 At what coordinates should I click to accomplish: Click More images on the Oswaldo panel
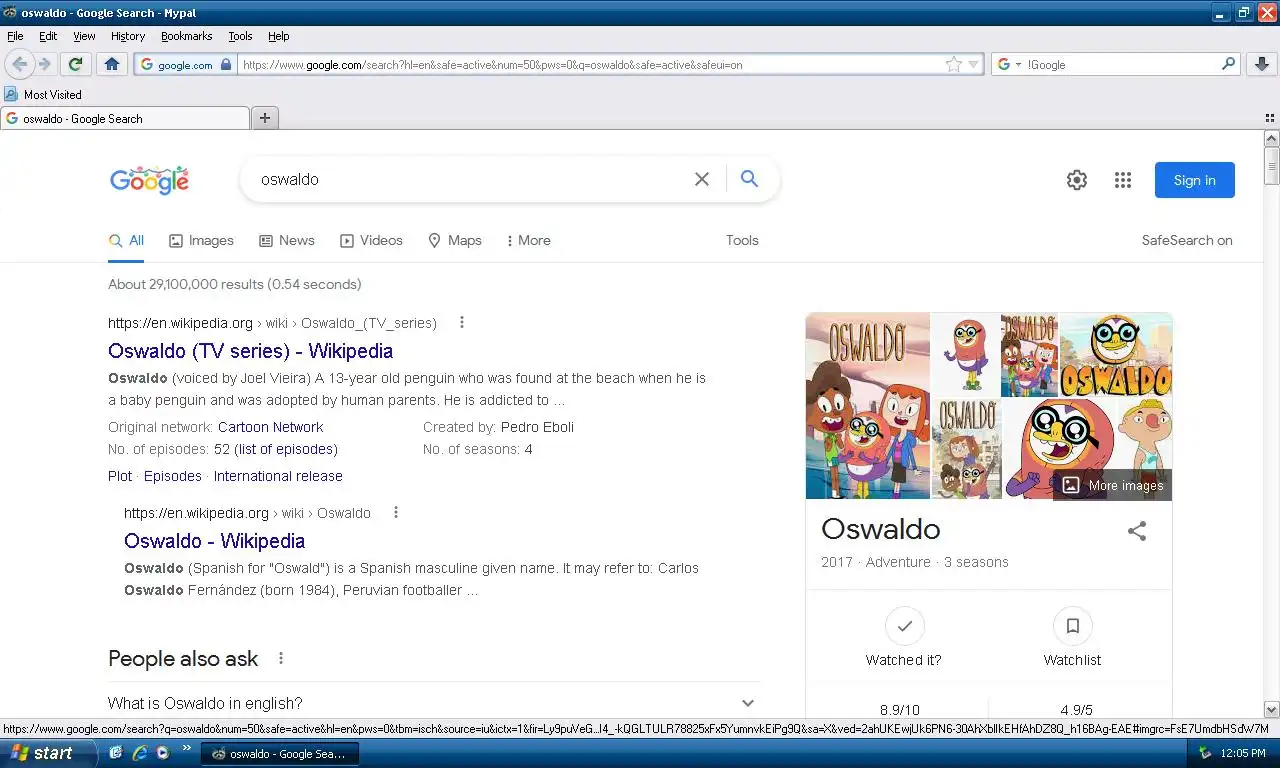pyautogui.click(x=1112, y=485)
